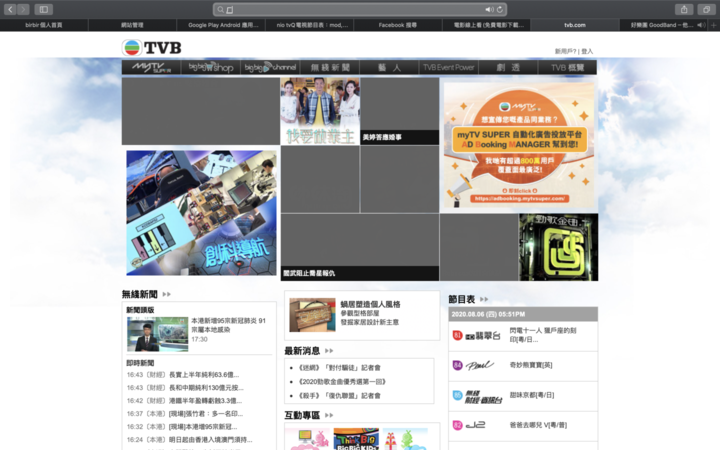Open the myTV SUPER AD Booking Manager banner
The image size is (720, 450).
pyautogui.click(x=519, y=145)
